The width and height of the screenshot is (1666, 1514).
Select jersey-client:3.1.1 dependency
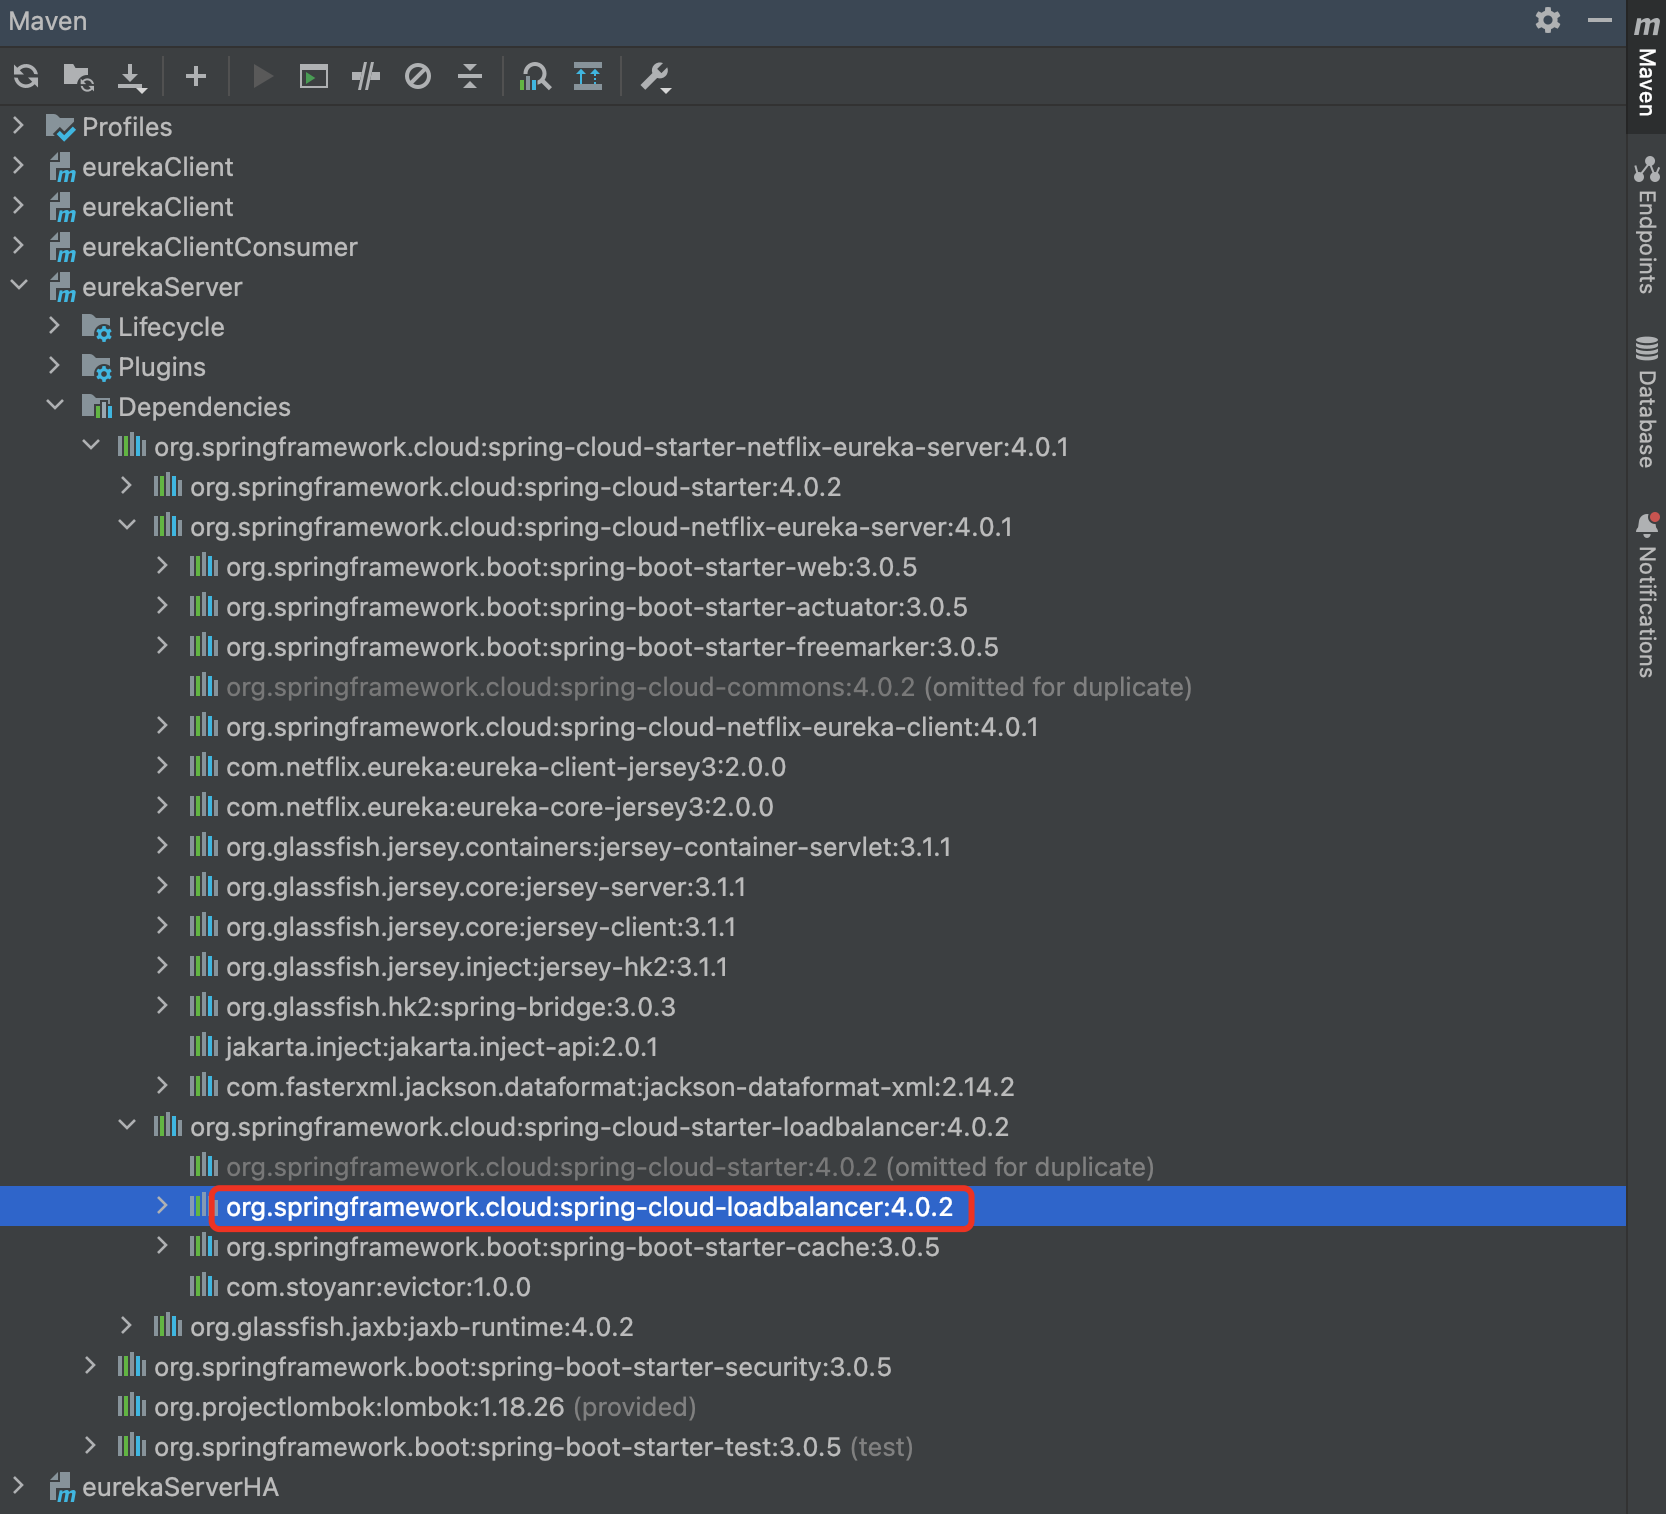coord(813,926)
